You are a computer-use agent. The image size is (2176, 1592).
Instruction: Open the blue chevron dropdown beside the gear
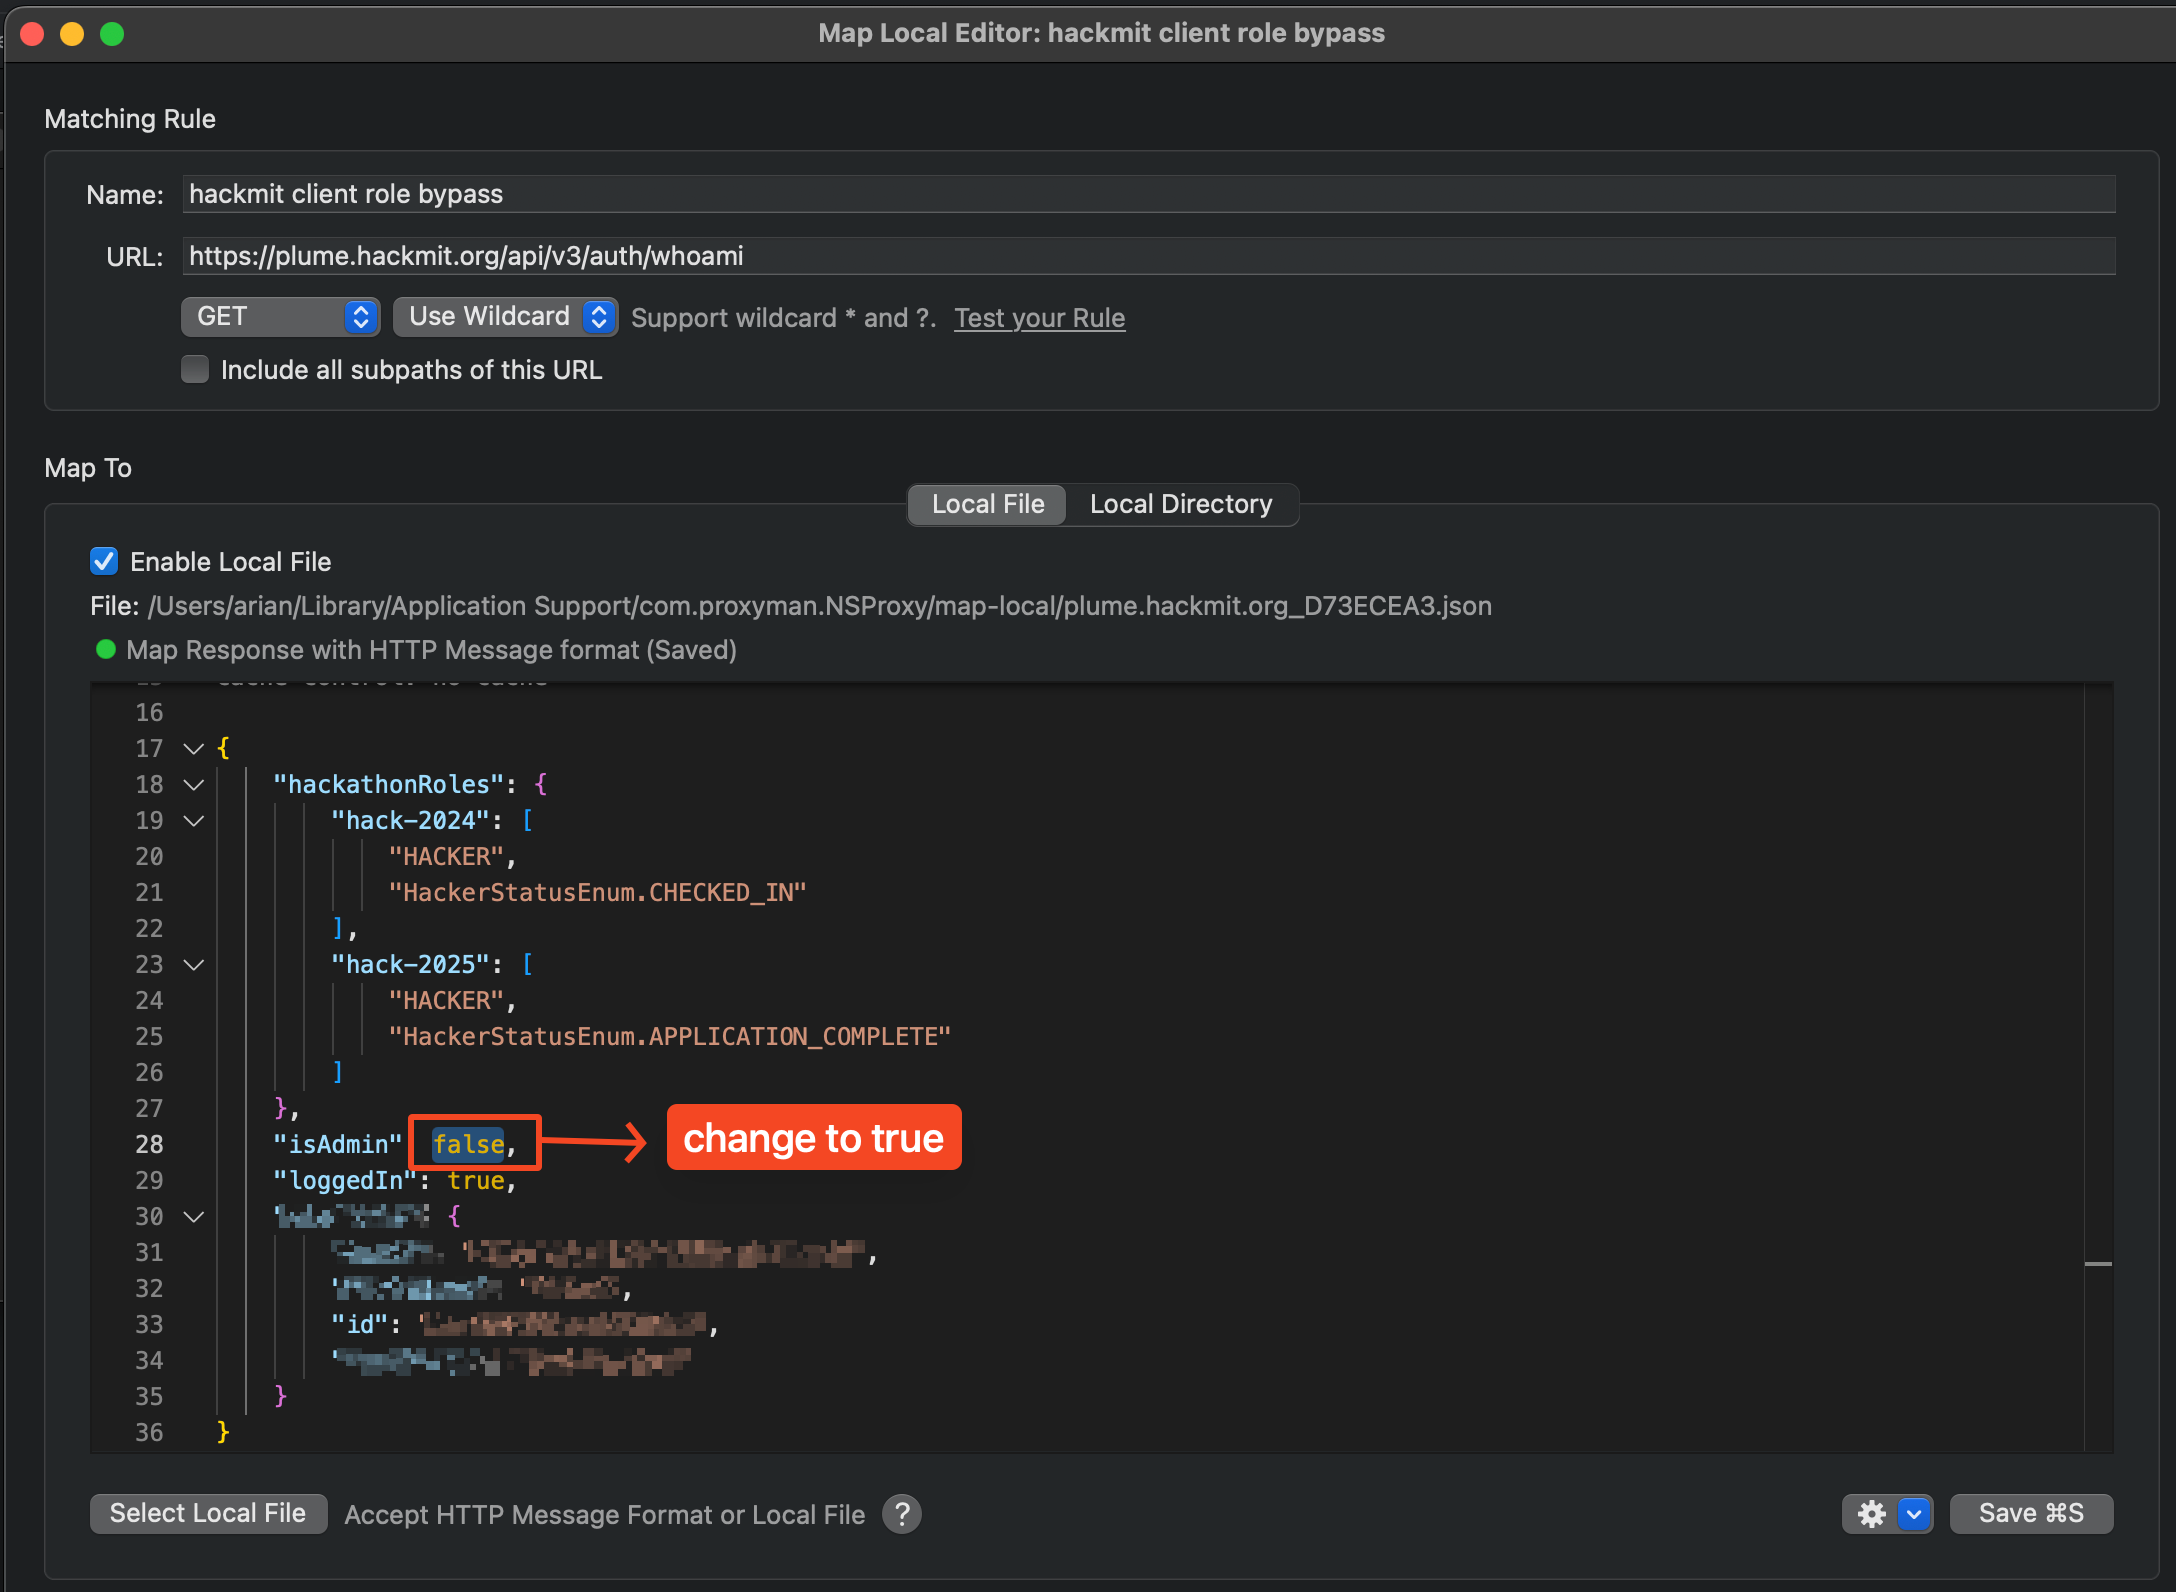pos(1915,1513)
